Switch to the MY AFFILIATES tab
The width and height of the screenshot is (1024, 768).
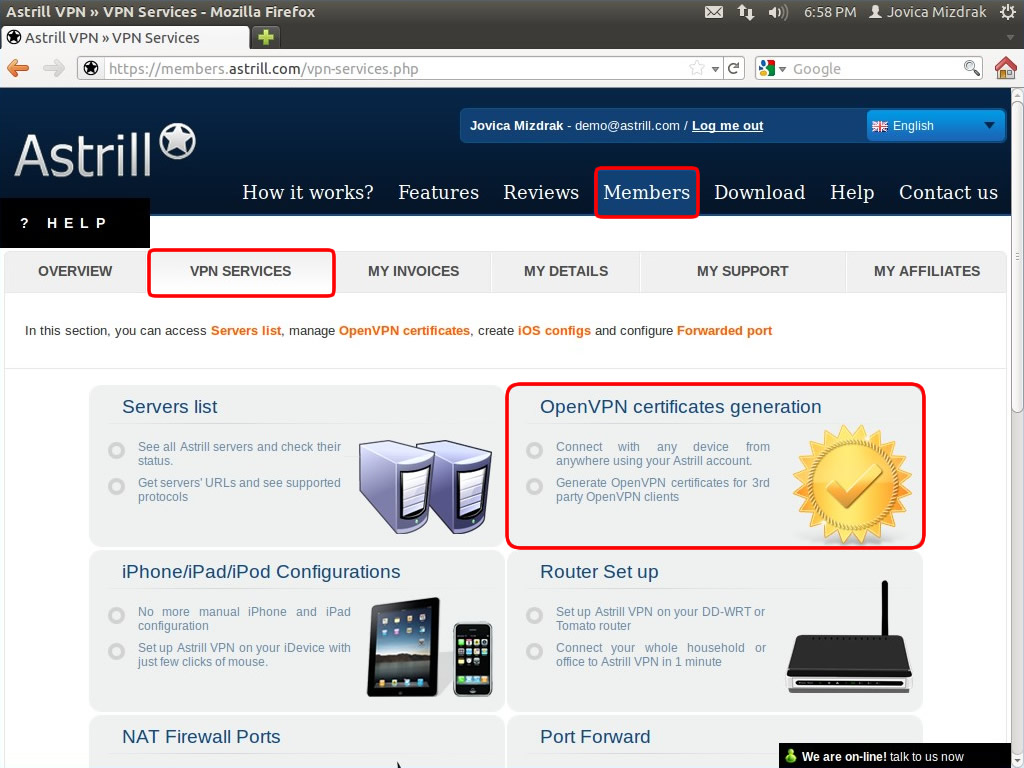coord(927,271)
